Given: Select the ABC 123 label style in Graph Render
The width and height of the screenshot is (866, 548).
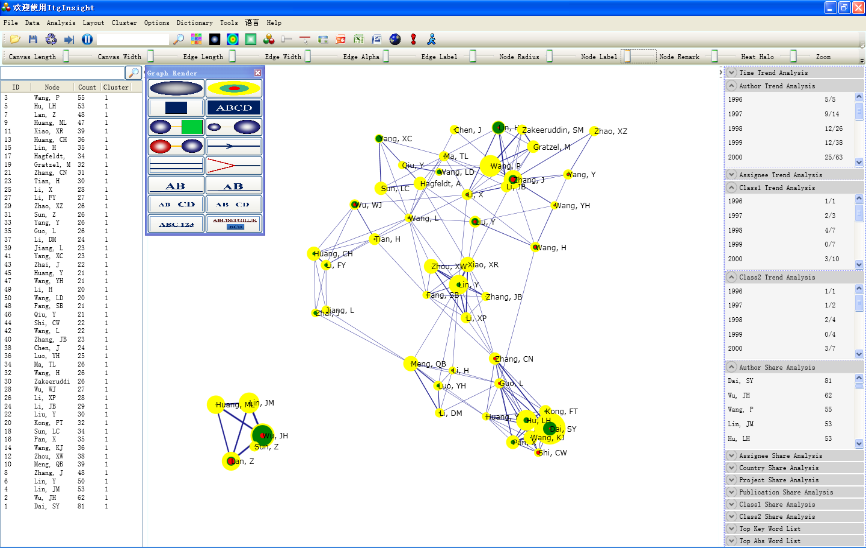Looking at the screenshot, I should [x=176, y=224].
